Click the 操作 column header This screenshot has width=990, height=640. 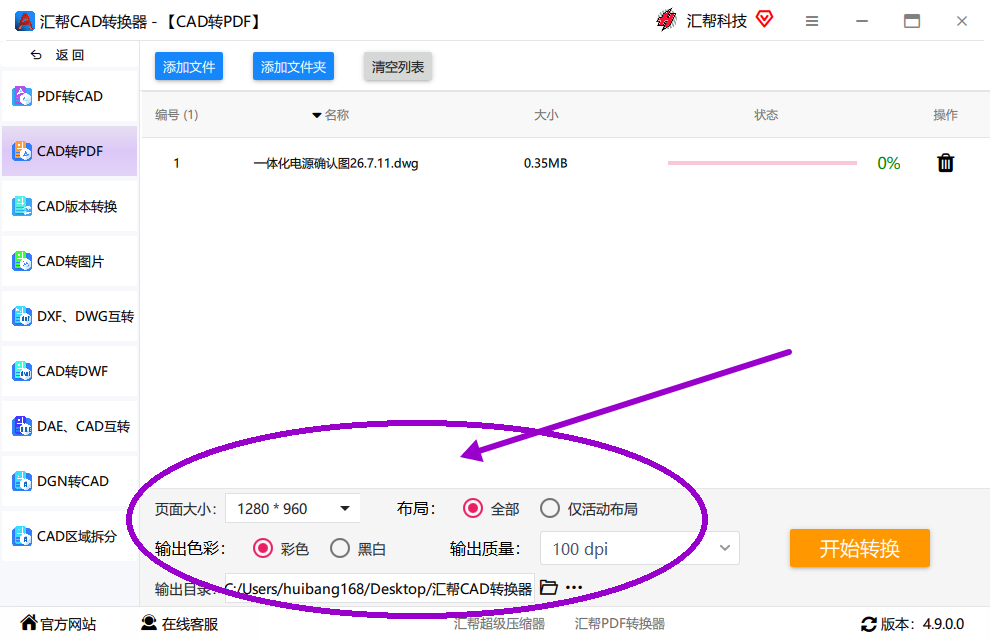945,115
